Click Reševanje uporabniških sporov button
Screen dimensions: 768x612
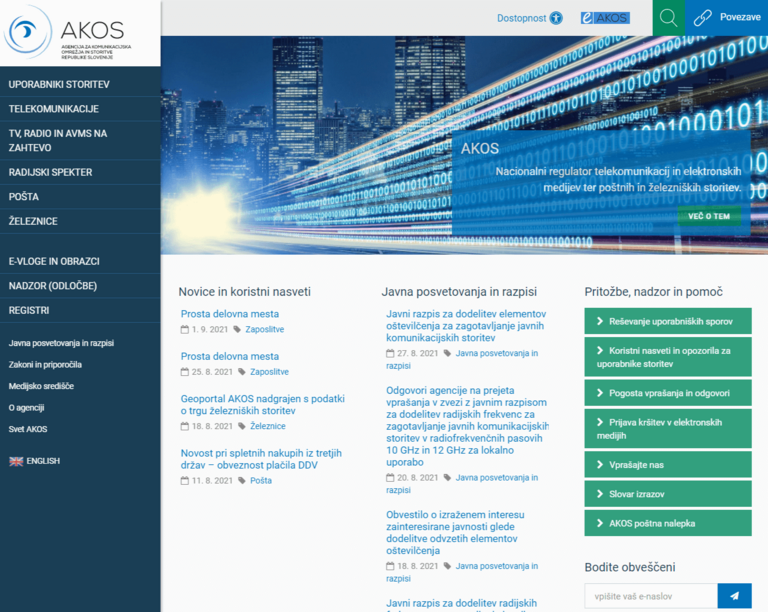[x=668, y=321]
